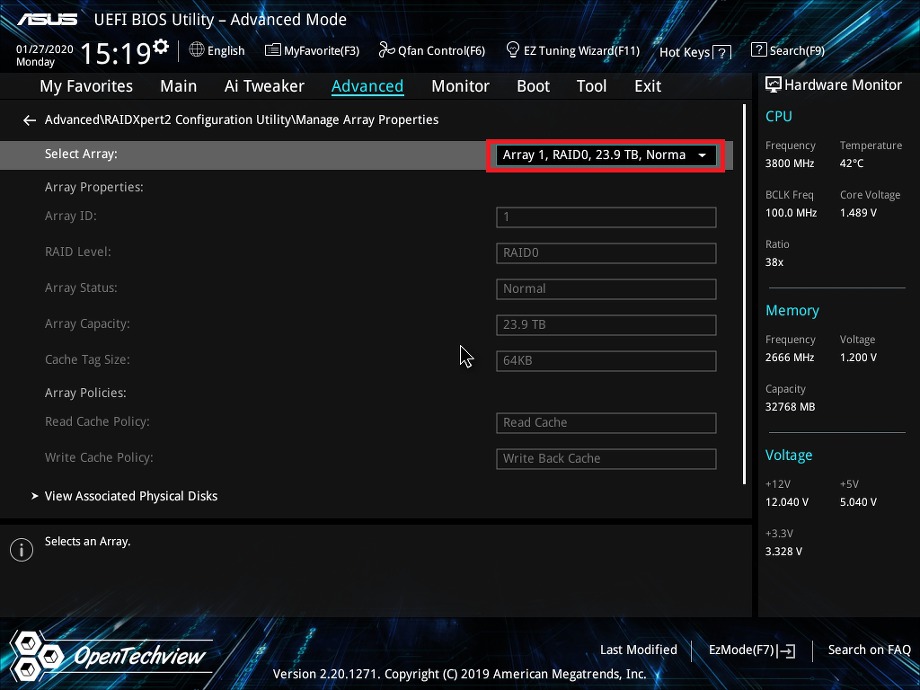Expand View Associated Physical Disks
This screenshot has height=690, width=920.
click(x=131, y=496)
